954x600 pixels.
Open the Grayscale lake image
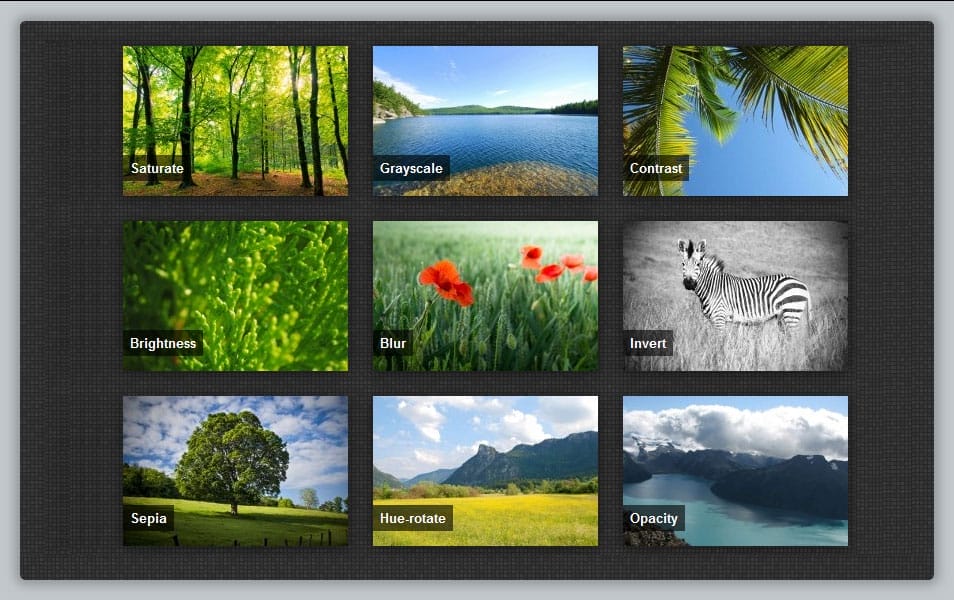pos(485,110)
